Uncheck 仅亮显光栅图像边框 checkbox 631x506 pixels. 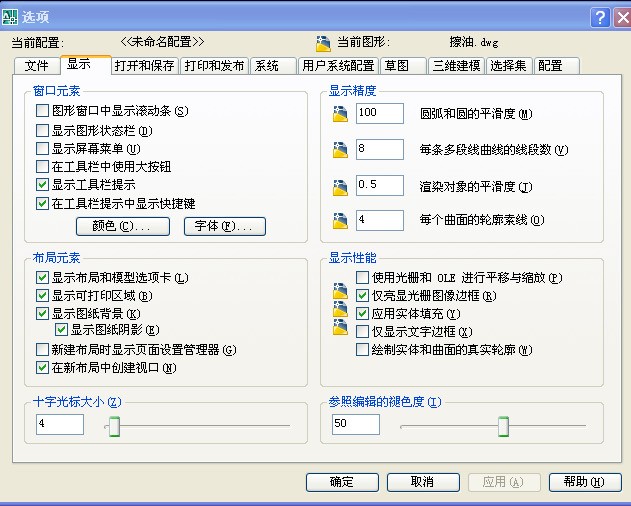coord(363,296)
